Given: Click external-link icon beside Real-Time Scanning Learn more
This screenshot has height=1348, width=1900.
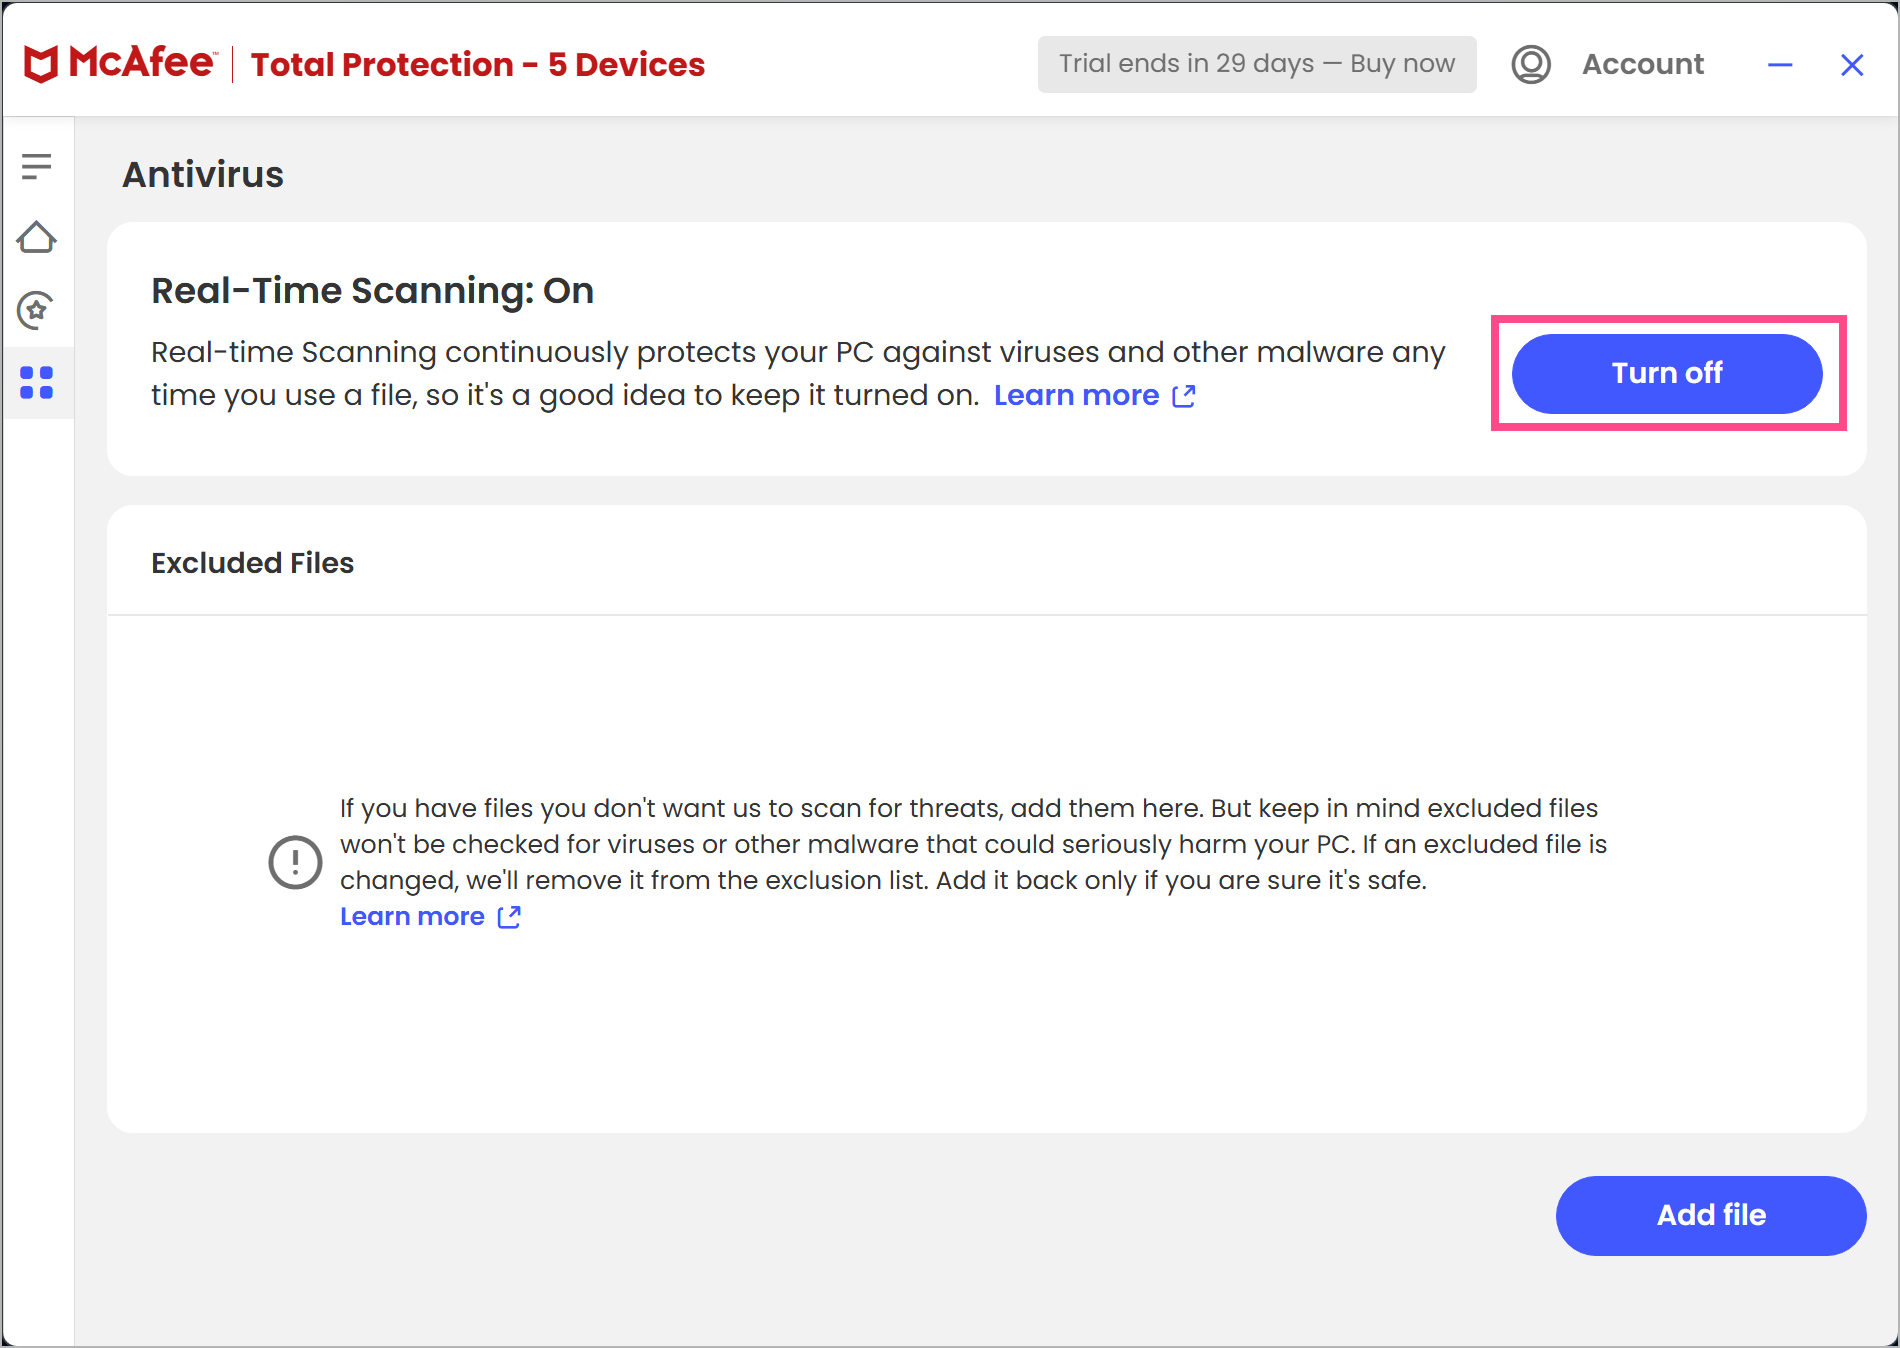Looking at the screenshot, I should 1184,396.
